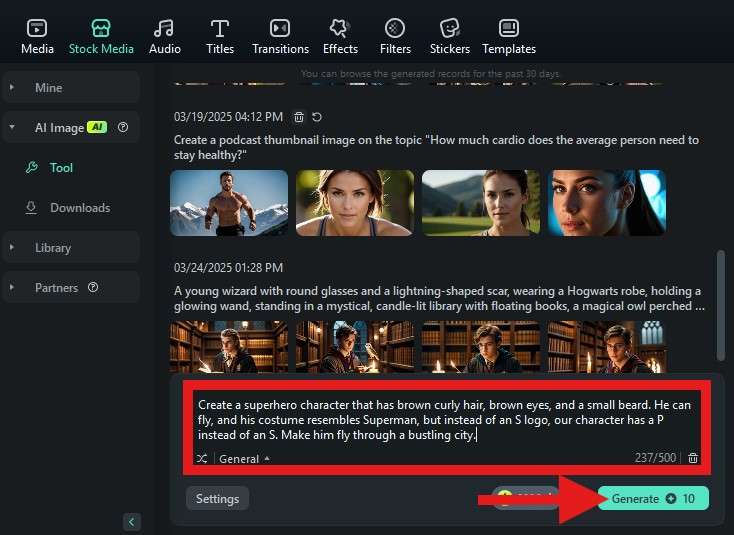This screenshot has width=734, height=535.
Task: Open the Transitions tab
Action: [x=280, y=37]
